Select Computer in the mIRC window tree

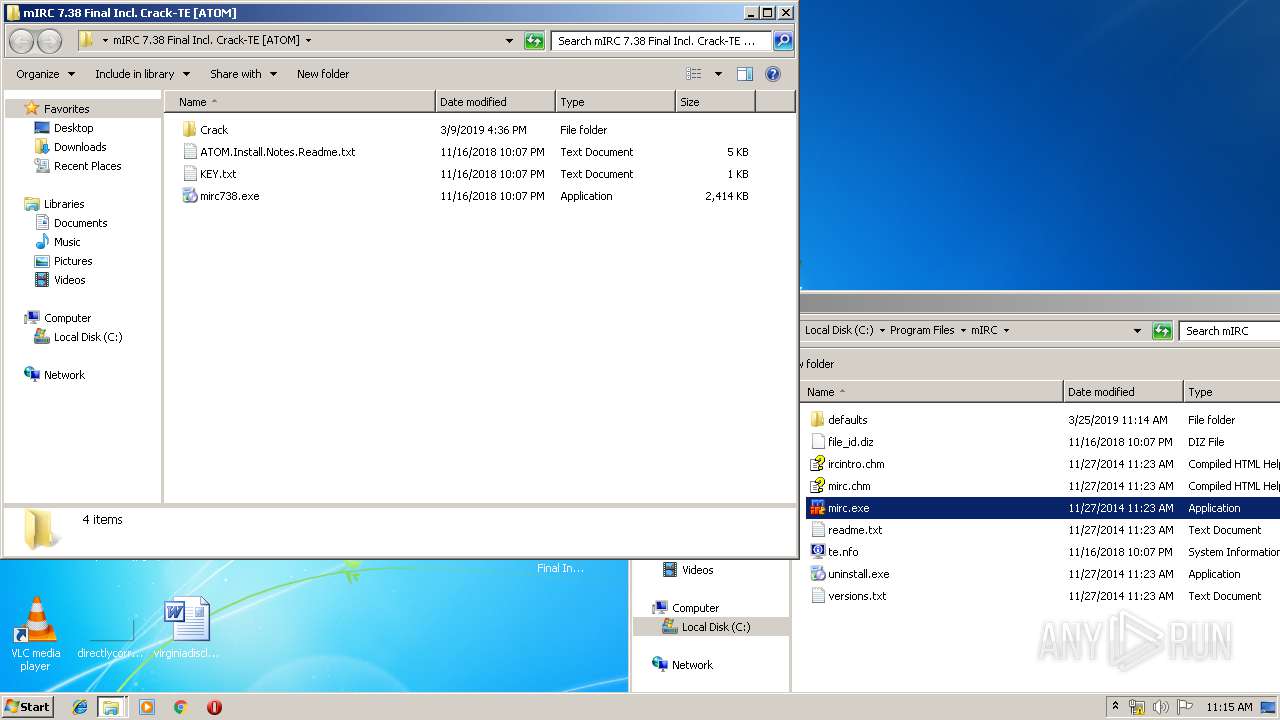(x=695, y=608)
